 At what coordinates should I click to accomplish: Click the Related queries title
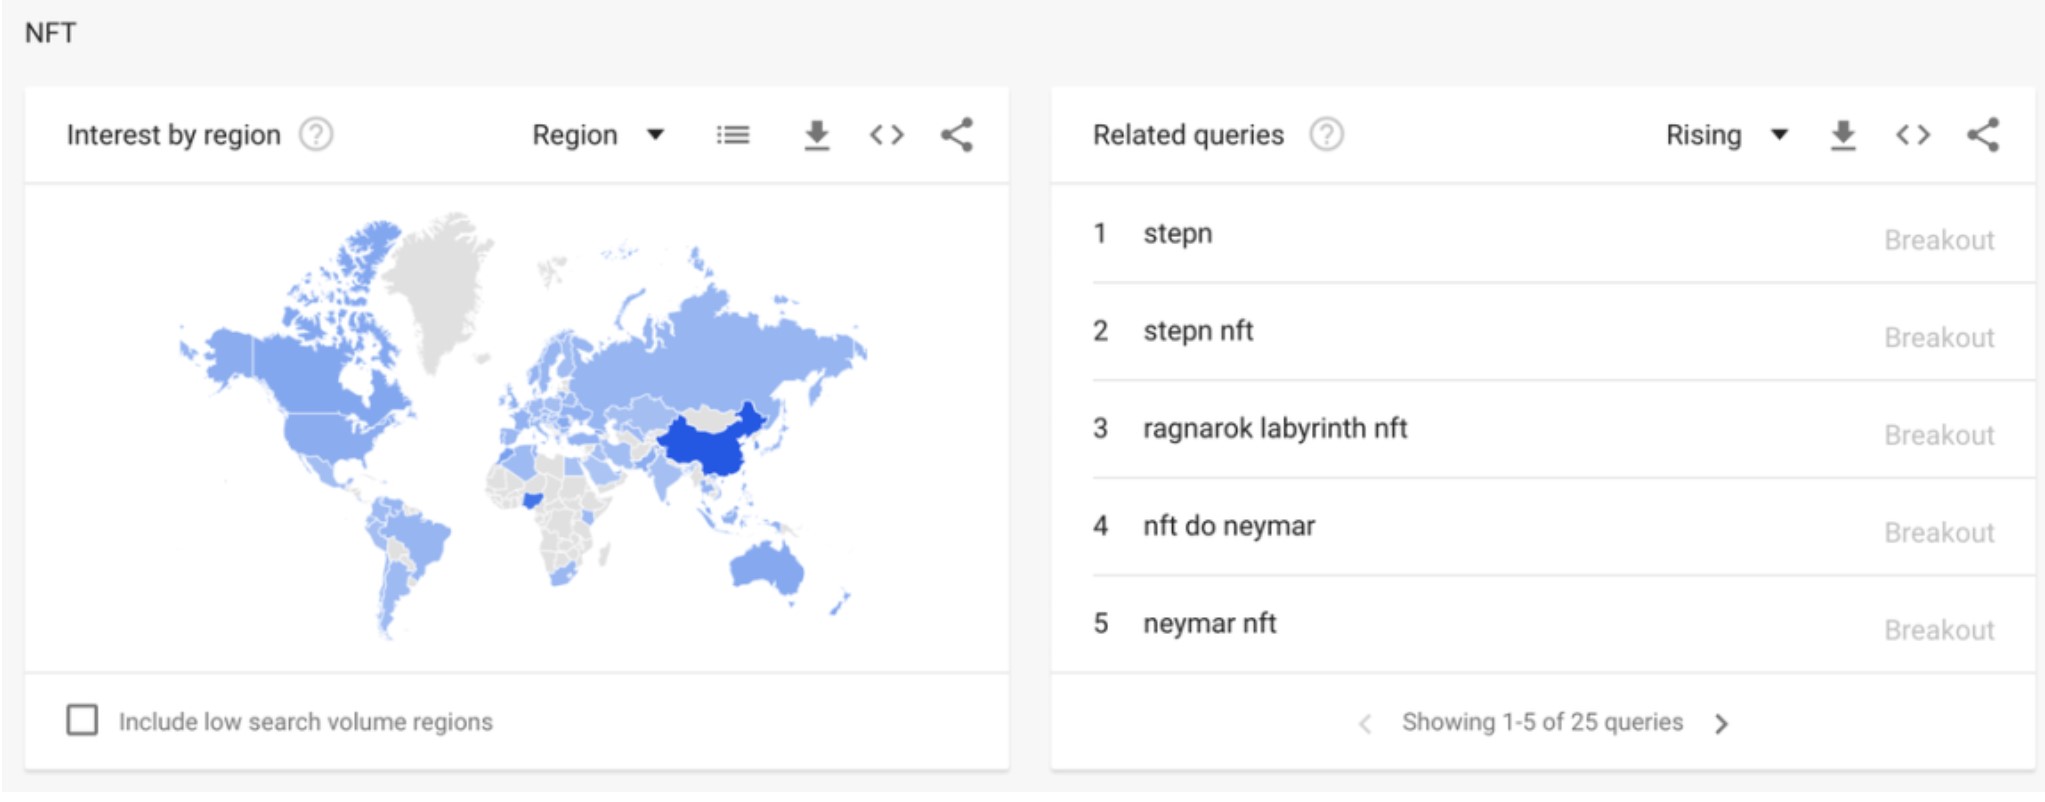[x=1188, y=135]
